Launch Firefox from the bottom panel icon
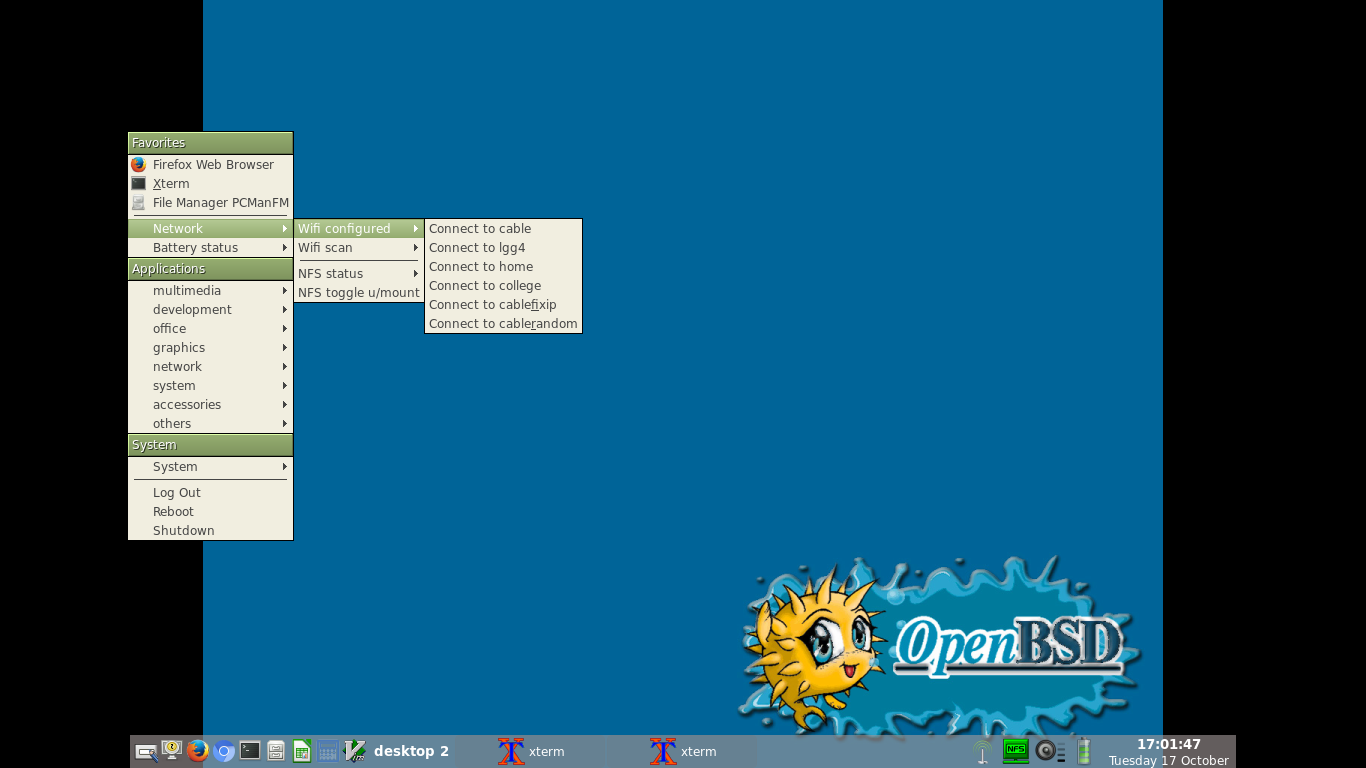The height and width of the screenshot is (768, 1366). pos(198,751)
